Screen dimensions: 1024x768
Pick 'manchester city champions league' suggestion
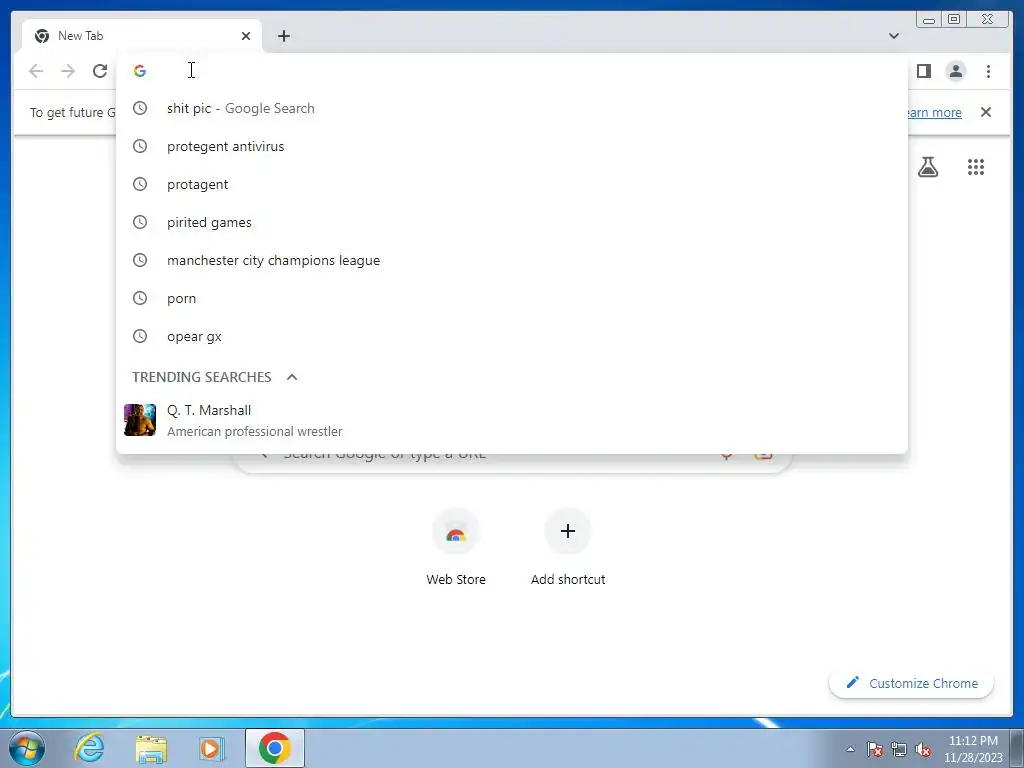511,260
